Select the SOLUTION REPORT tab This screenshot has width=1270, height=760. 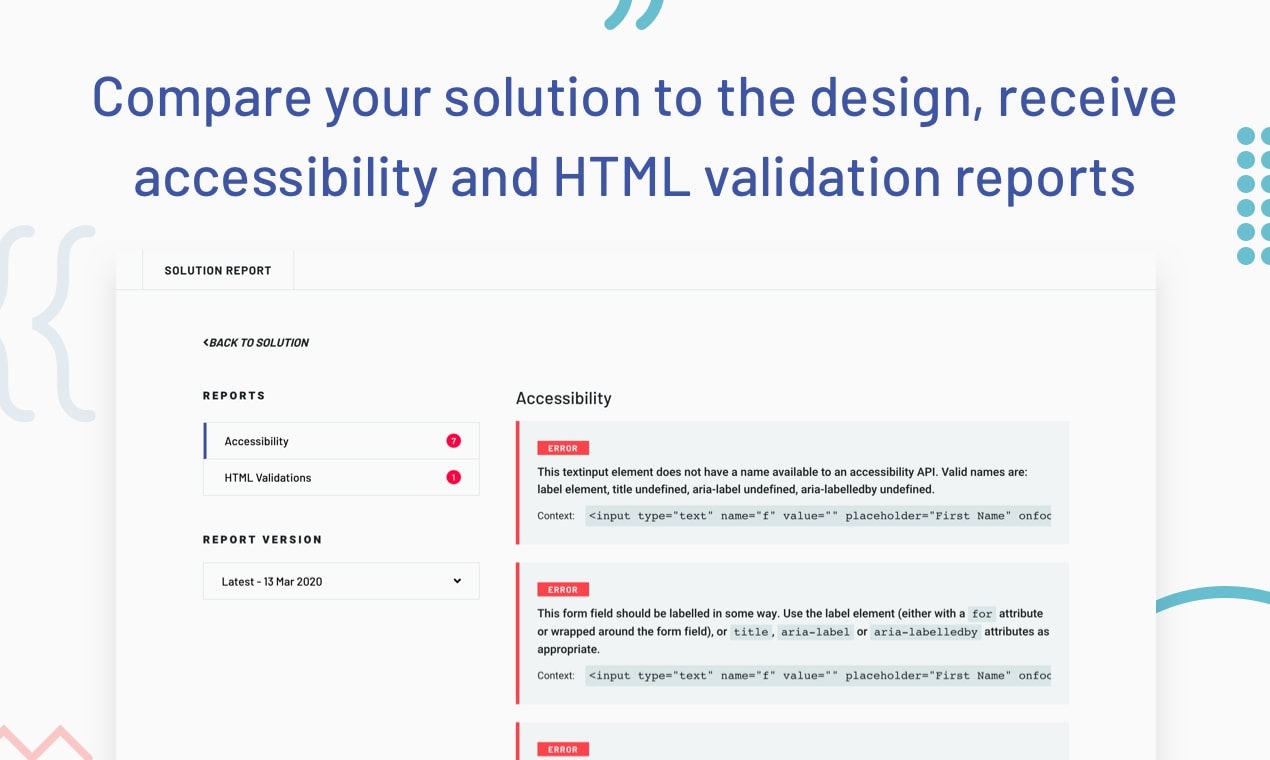click(218, 270)
